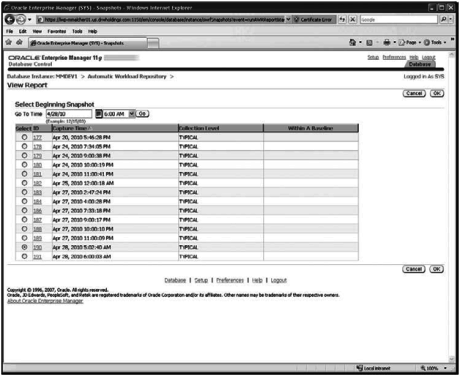Click the browser Forward arrow button
The image size is (460, 376).
point(21,20)
